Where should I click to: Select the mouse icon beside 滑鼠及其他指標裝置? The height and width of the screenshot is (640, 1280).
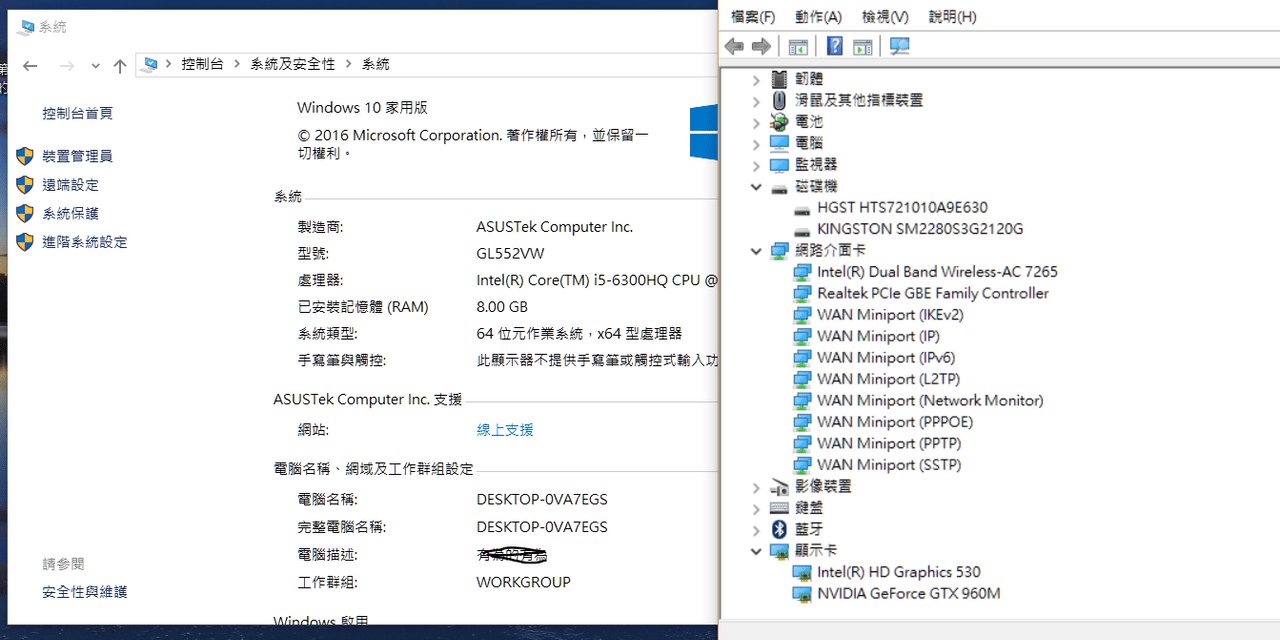click(780, 100)
